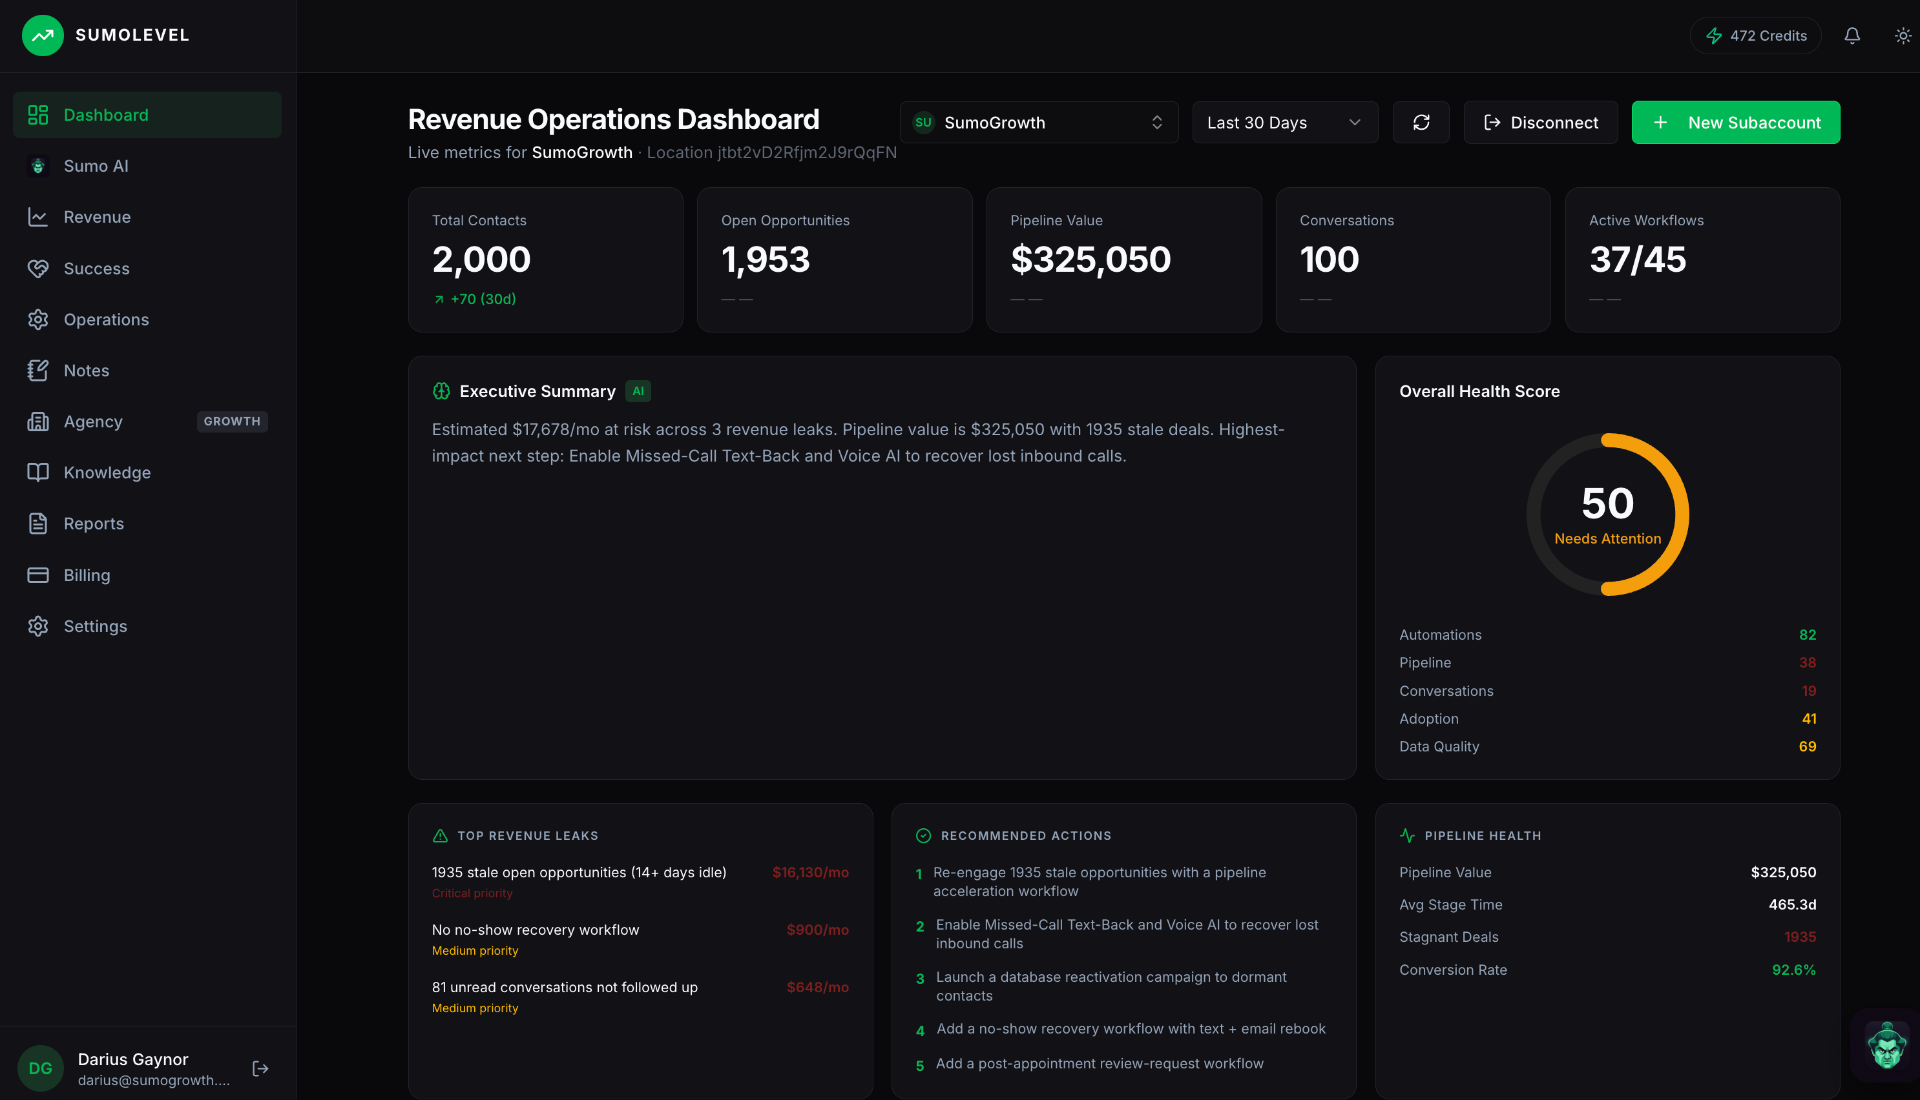1920x1100 pixels.
Task: Click recommended action 'Launch a database reactivation campaign'
Action: [x=1111, y=986]
